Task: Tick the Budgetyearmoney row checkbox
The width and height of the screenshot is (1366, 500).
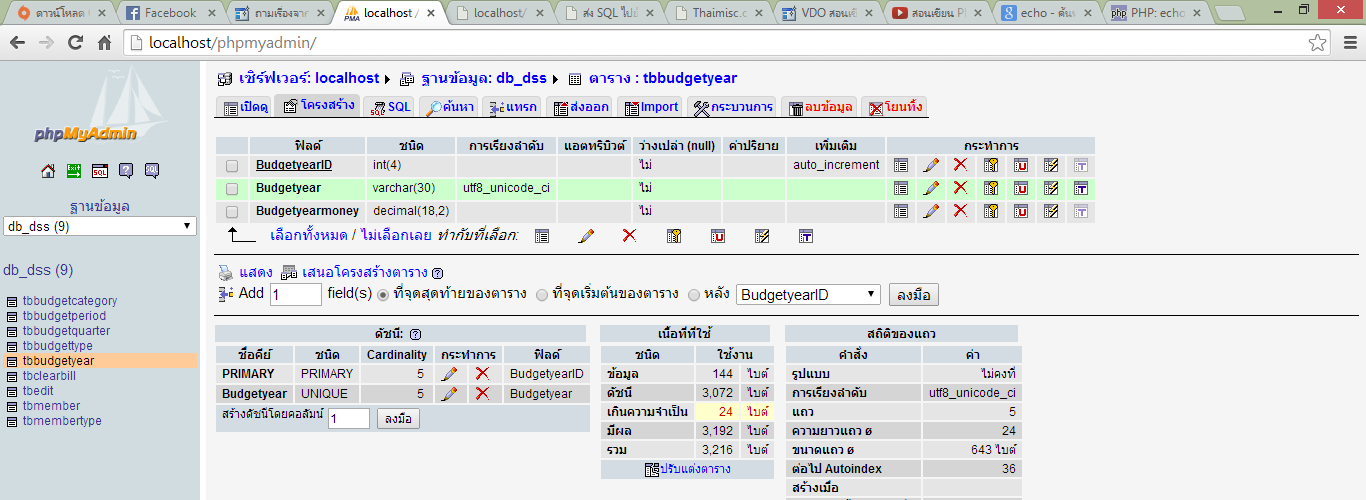Action: click(x=232, y=211)
